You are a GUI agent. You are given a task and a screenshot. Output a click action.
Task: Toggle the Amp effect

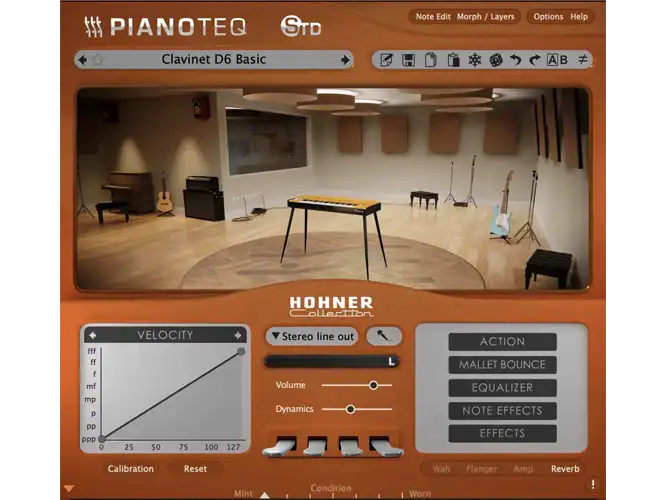(x=523, y=469)
